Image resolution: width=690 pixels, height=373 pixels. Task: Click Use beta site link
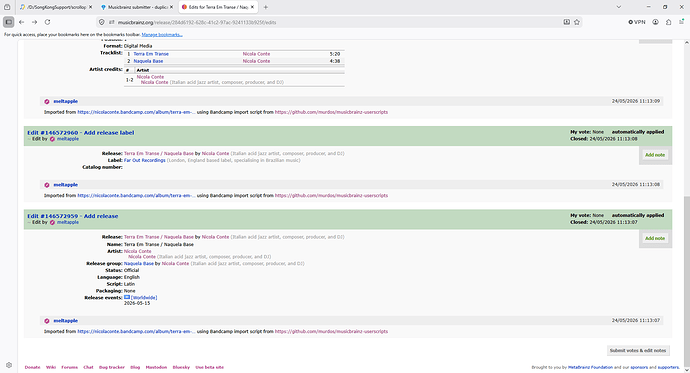[209, 367]
